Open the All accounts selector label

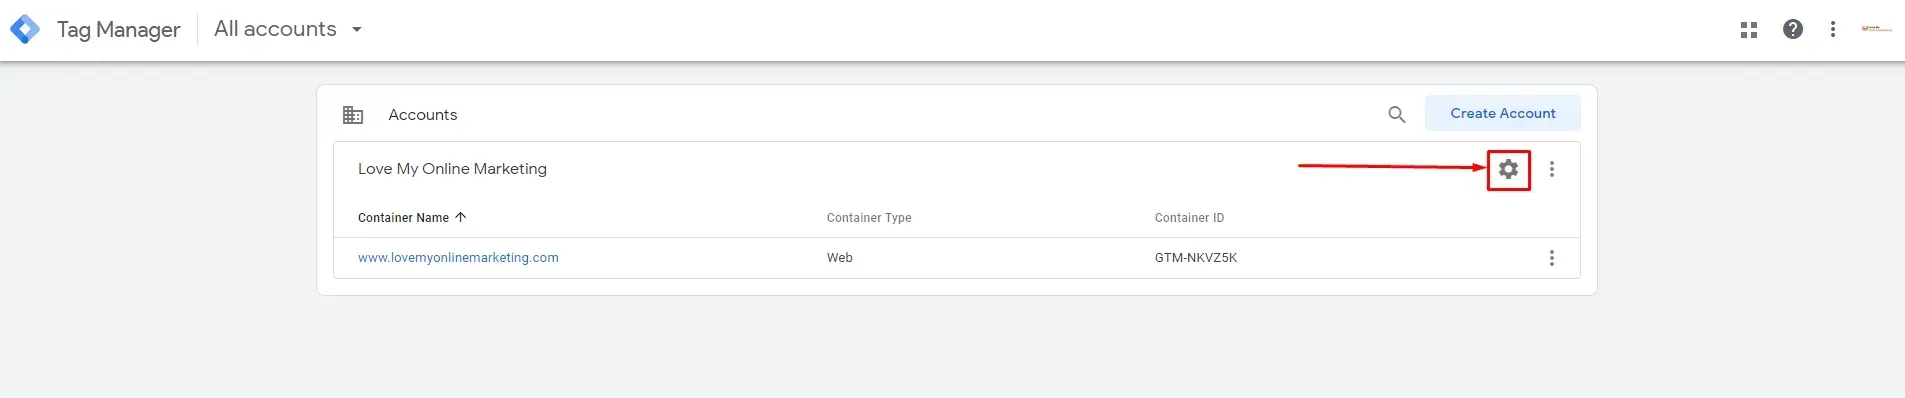[275, 29]
